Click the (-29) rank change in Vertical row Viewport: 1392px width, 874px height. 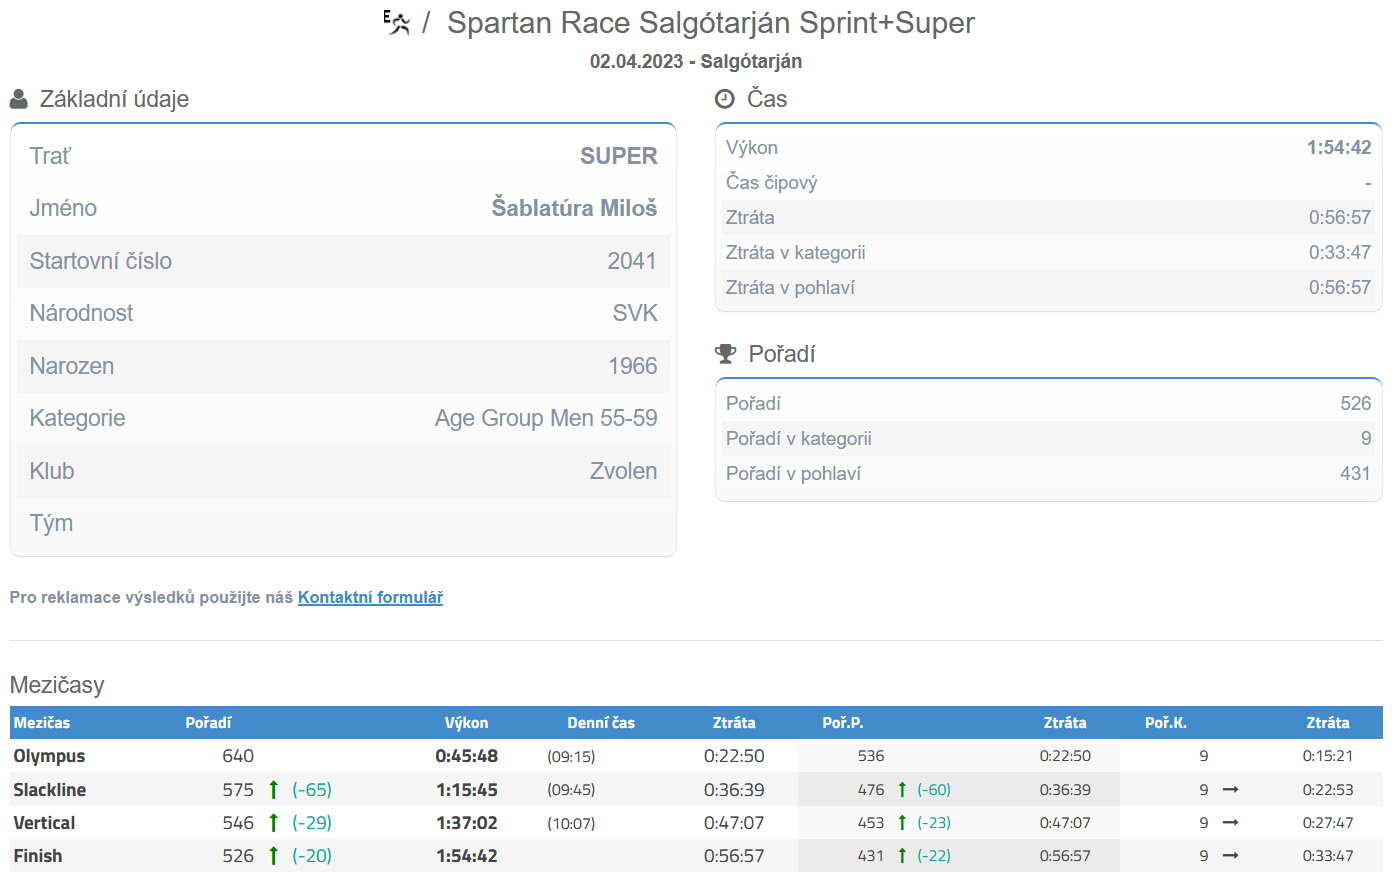[x=312, y=822]
